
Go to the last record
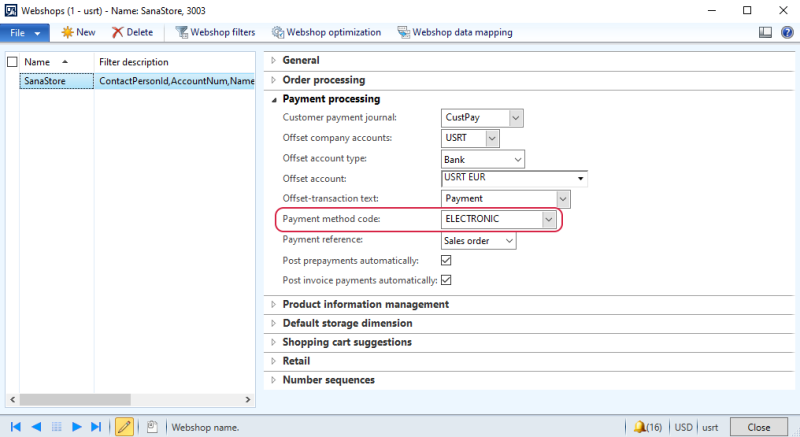(97, 427)
